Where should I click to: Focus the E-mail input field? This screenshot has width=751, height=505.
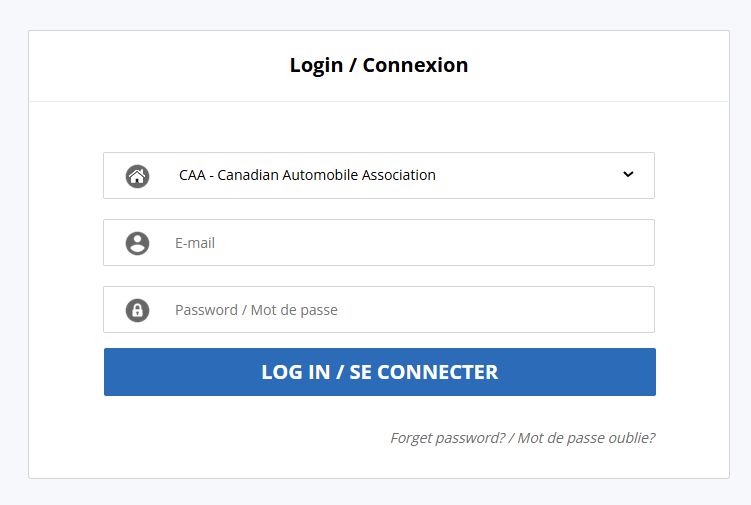[x=400, y=243]
